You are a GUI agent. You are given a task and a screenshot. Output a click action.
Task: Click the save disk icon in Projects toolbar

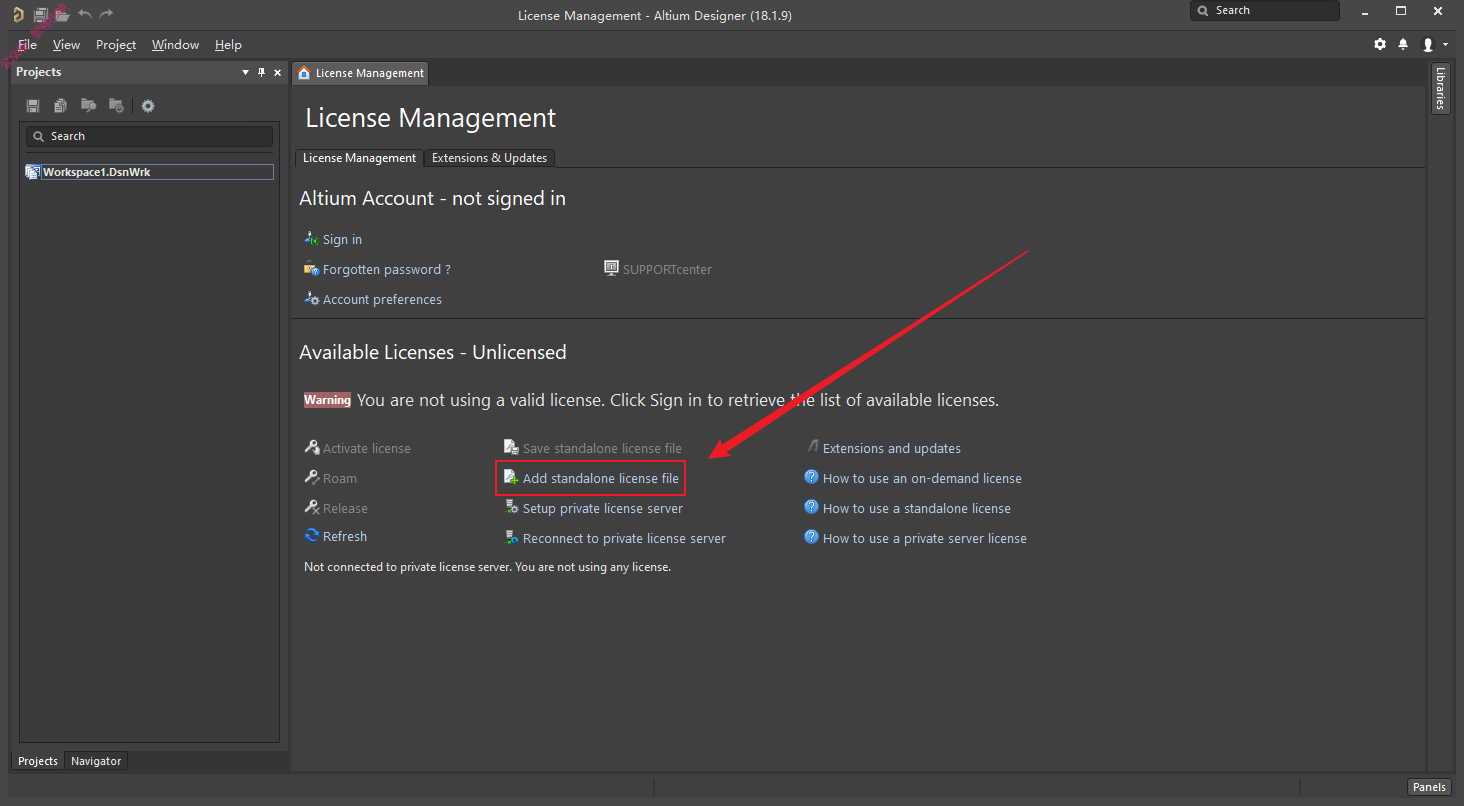click(33, 106)
